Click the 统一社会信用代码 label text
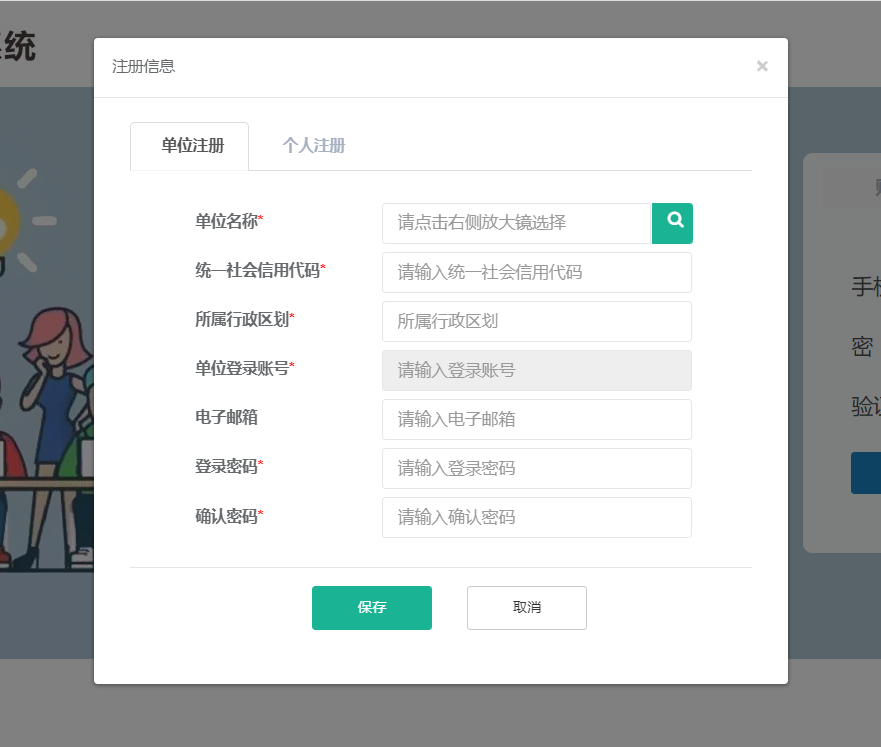 point(258,270)
